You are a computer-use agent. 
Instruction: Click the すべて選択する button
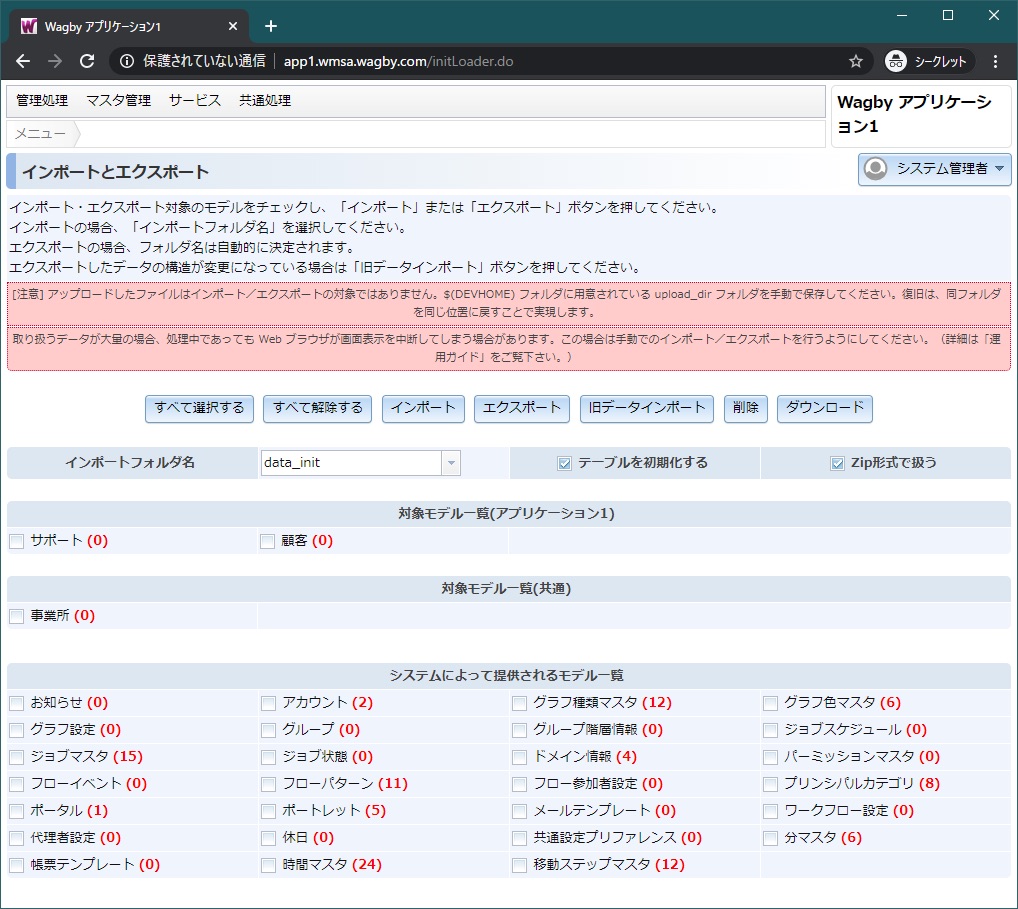pos(199,408)
